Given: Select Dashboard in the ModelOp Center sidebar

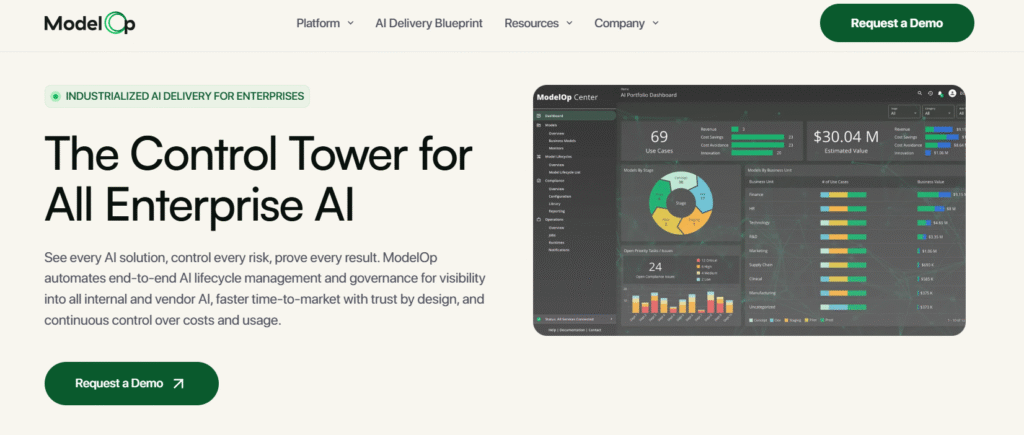Looking at the screenshot, I should [575, 116].
